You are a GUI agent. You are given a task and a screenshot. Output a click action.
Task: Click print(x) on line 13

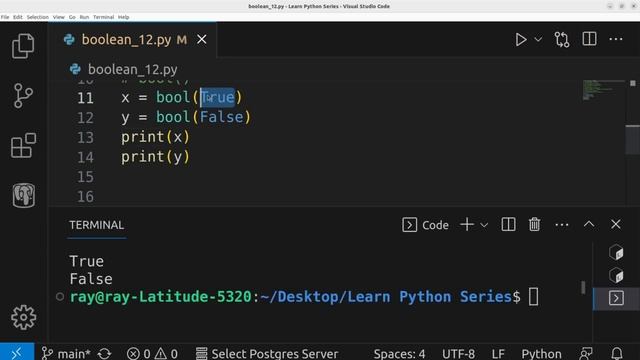(x=156, y=137)
